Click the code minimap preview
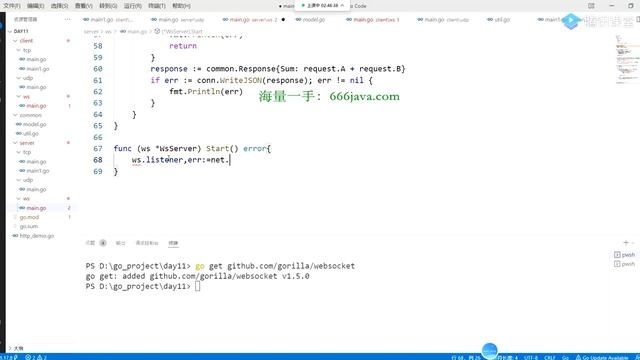640x360 pixels. 627,59
